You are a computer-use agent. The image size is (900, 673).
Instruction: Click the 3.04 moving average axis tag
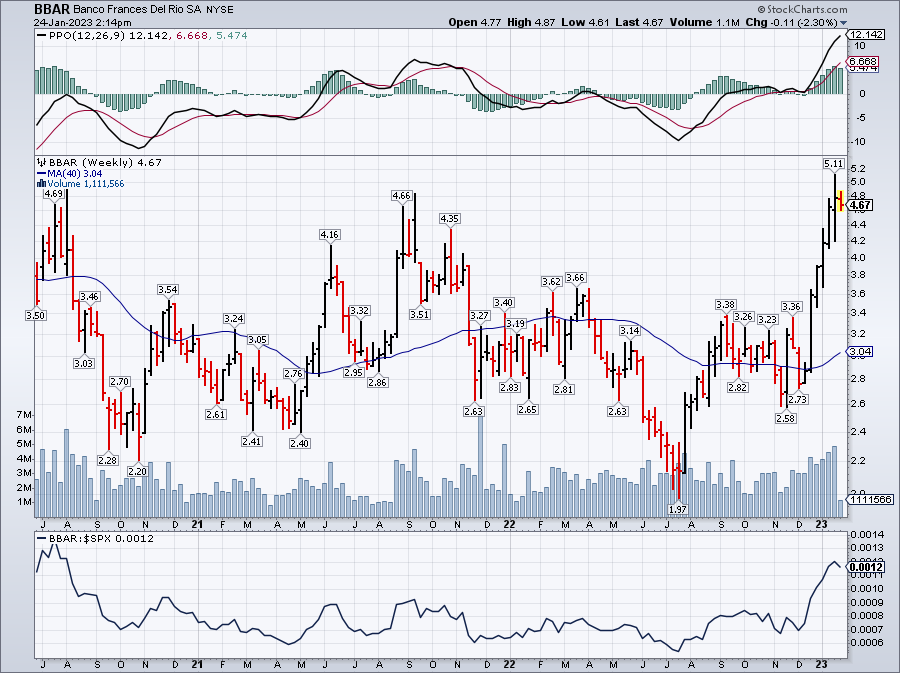pyautogui.click(x=860, y=352)
